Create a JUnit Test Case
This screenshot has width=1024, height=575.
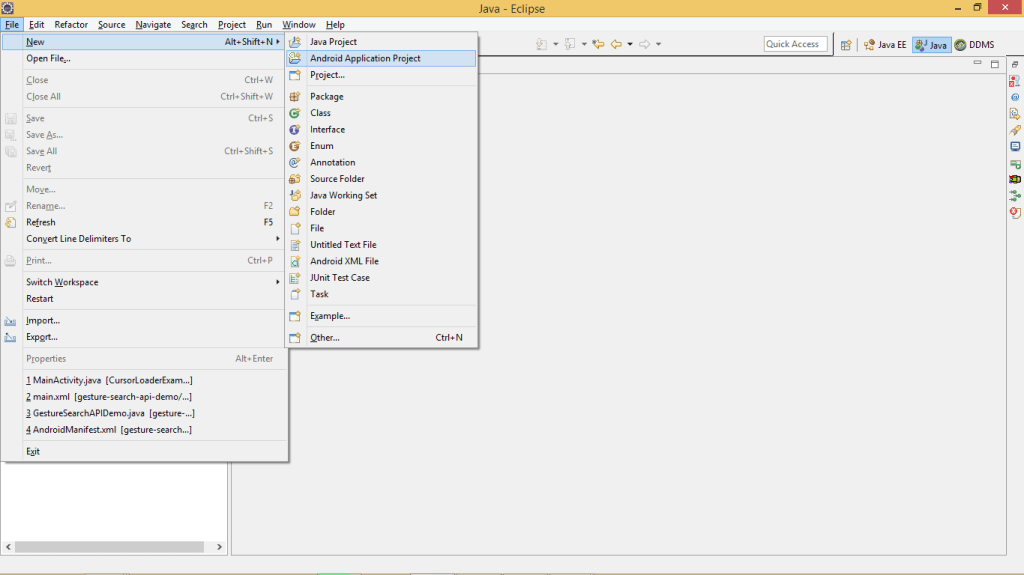[381, 277]
